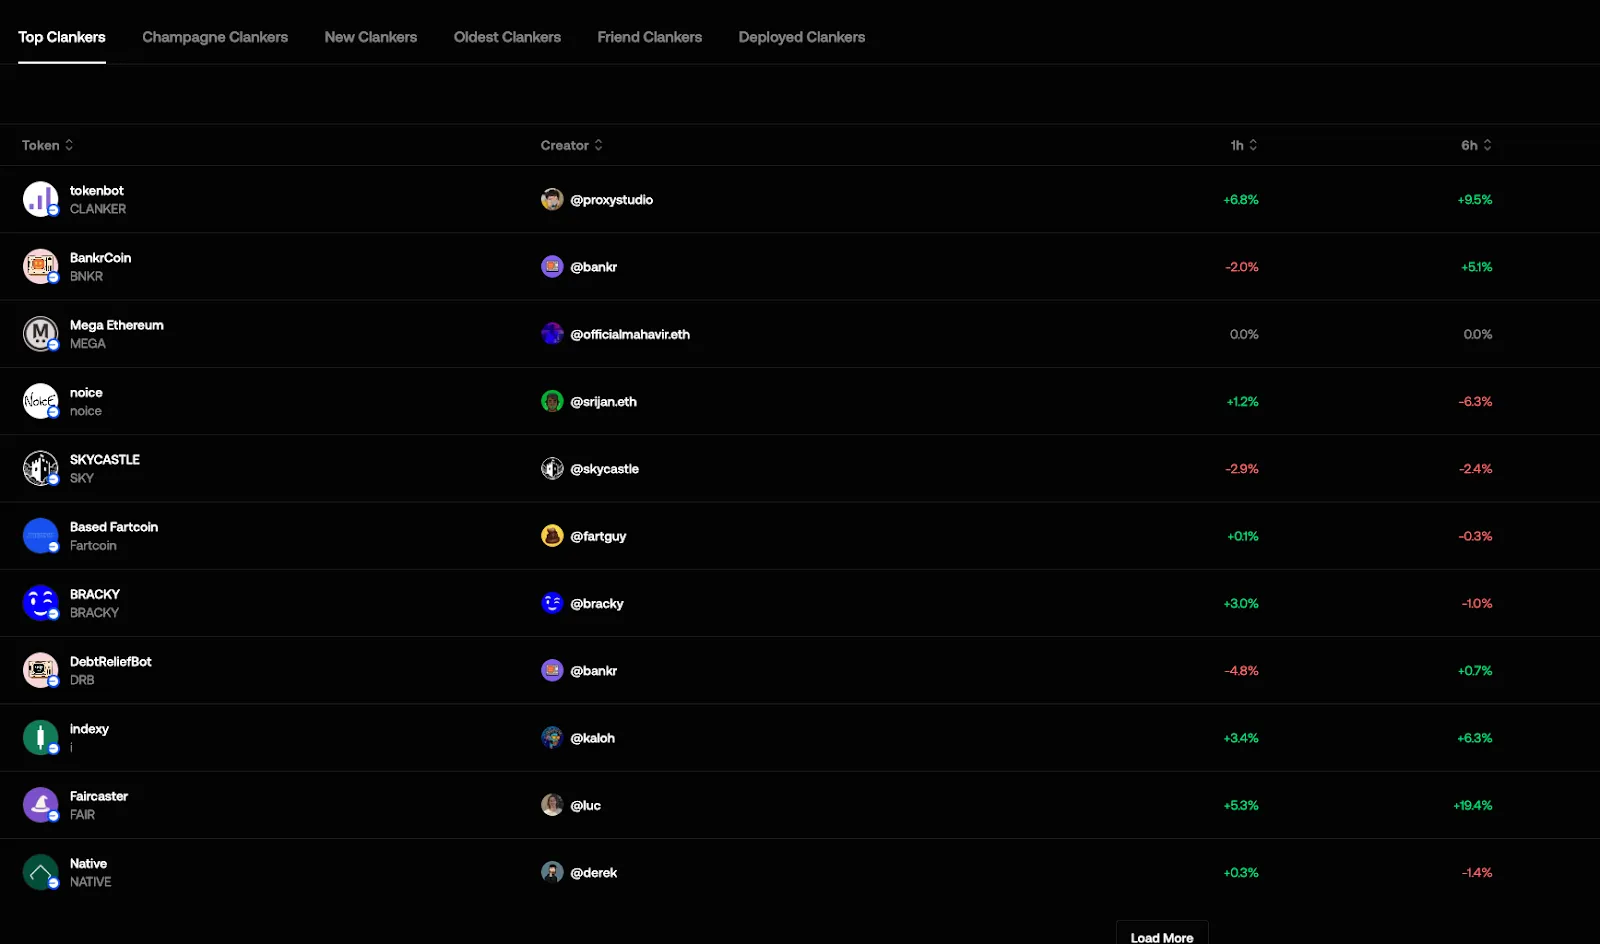This screenshot has height=944, width=1600.
Task: Sort the table by Token column
Action: pyautogui.click(x=48, y=145)
